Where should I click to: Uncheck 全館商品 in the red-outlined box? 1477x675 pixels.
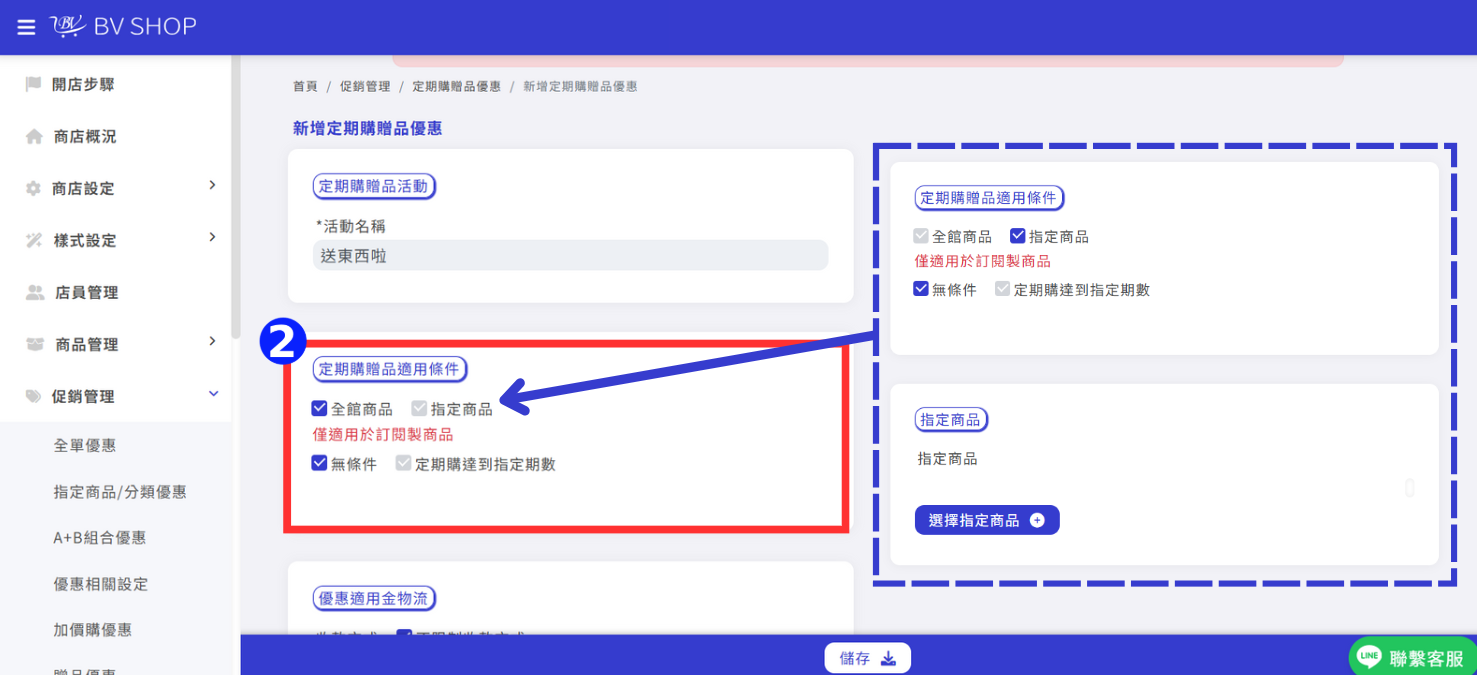pyautogui.click(x=320, y=409)
